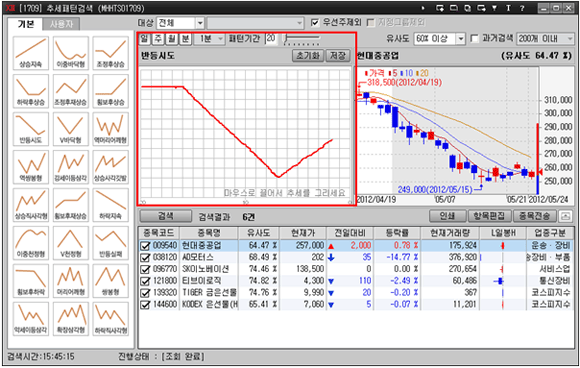This screenshot has width=580, height=368.
Task: Uncheck the 현대중공업 row checkbox
Action: click(x=145, y=246)
